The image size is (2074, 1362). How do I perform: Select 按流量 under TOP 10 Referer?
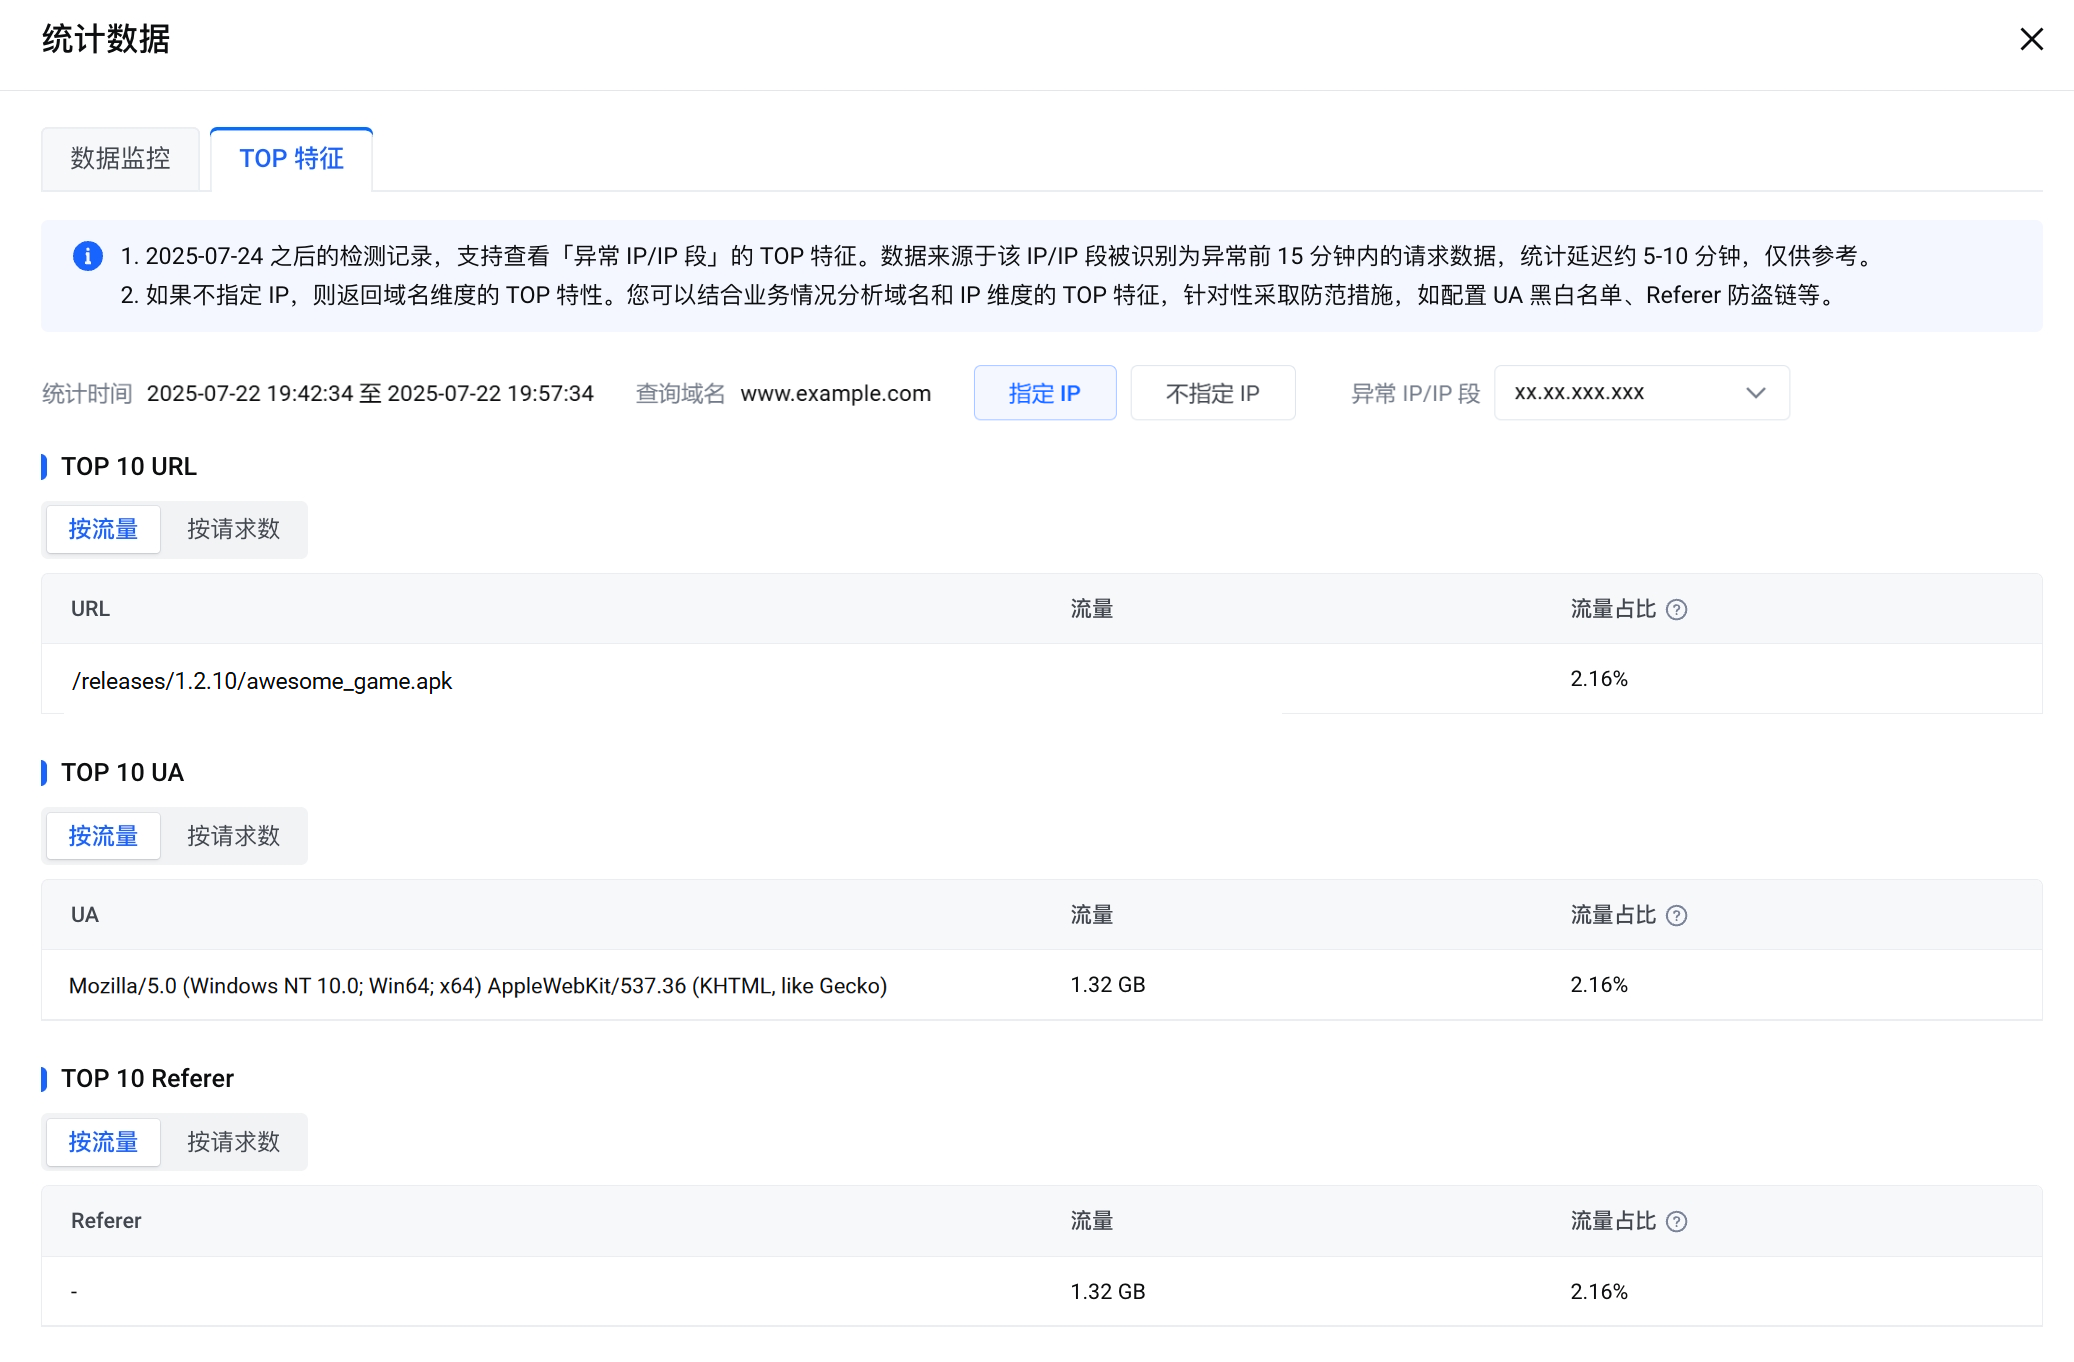click(103, 1142)
